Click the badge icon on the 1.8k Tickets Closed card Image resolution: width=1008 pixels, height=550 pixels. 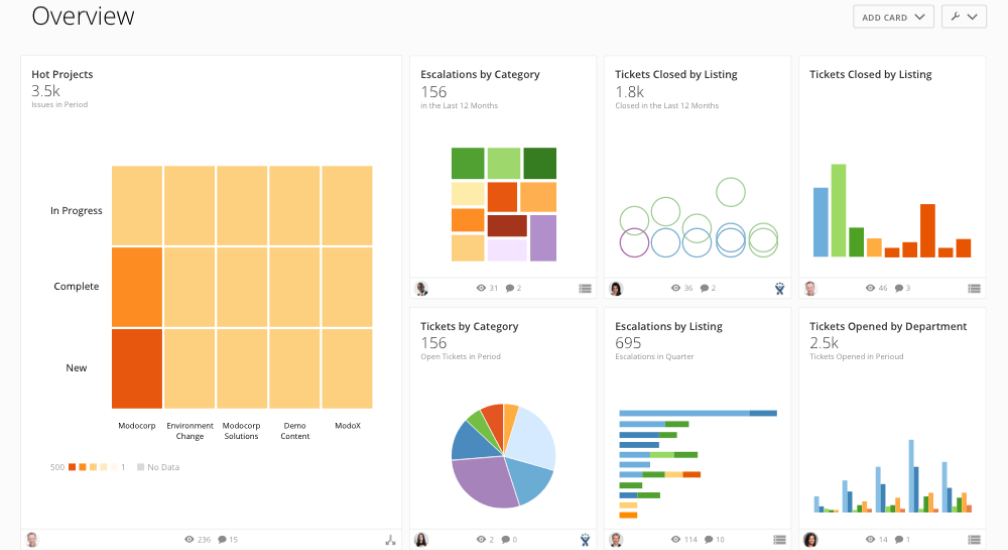(x=779, y=288)
